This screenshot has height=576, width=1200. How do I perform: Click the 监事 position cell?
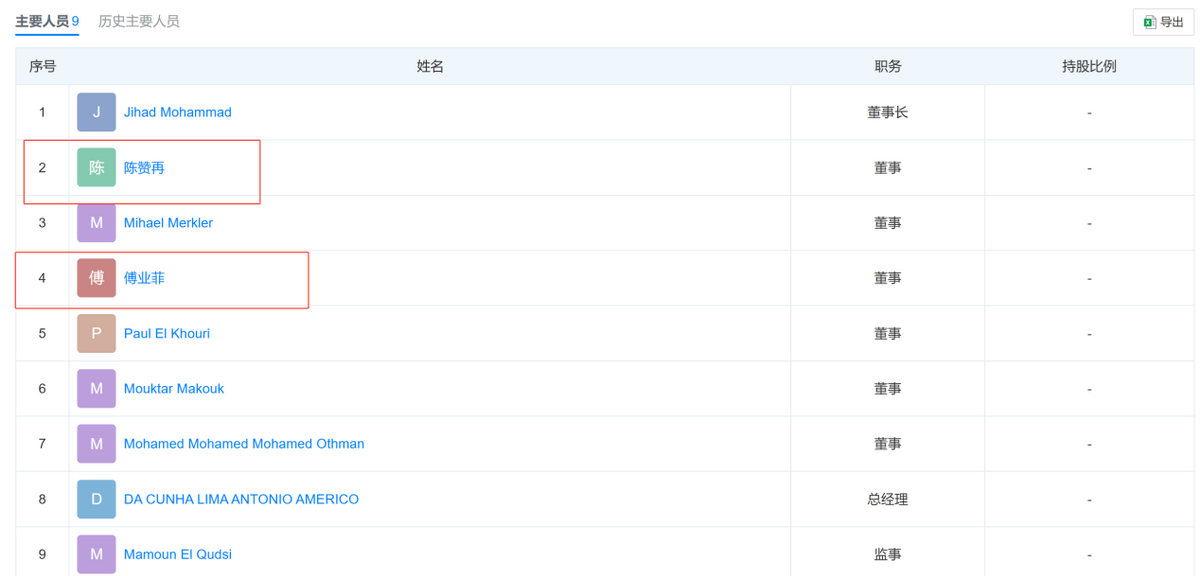(x=888, y=554)
